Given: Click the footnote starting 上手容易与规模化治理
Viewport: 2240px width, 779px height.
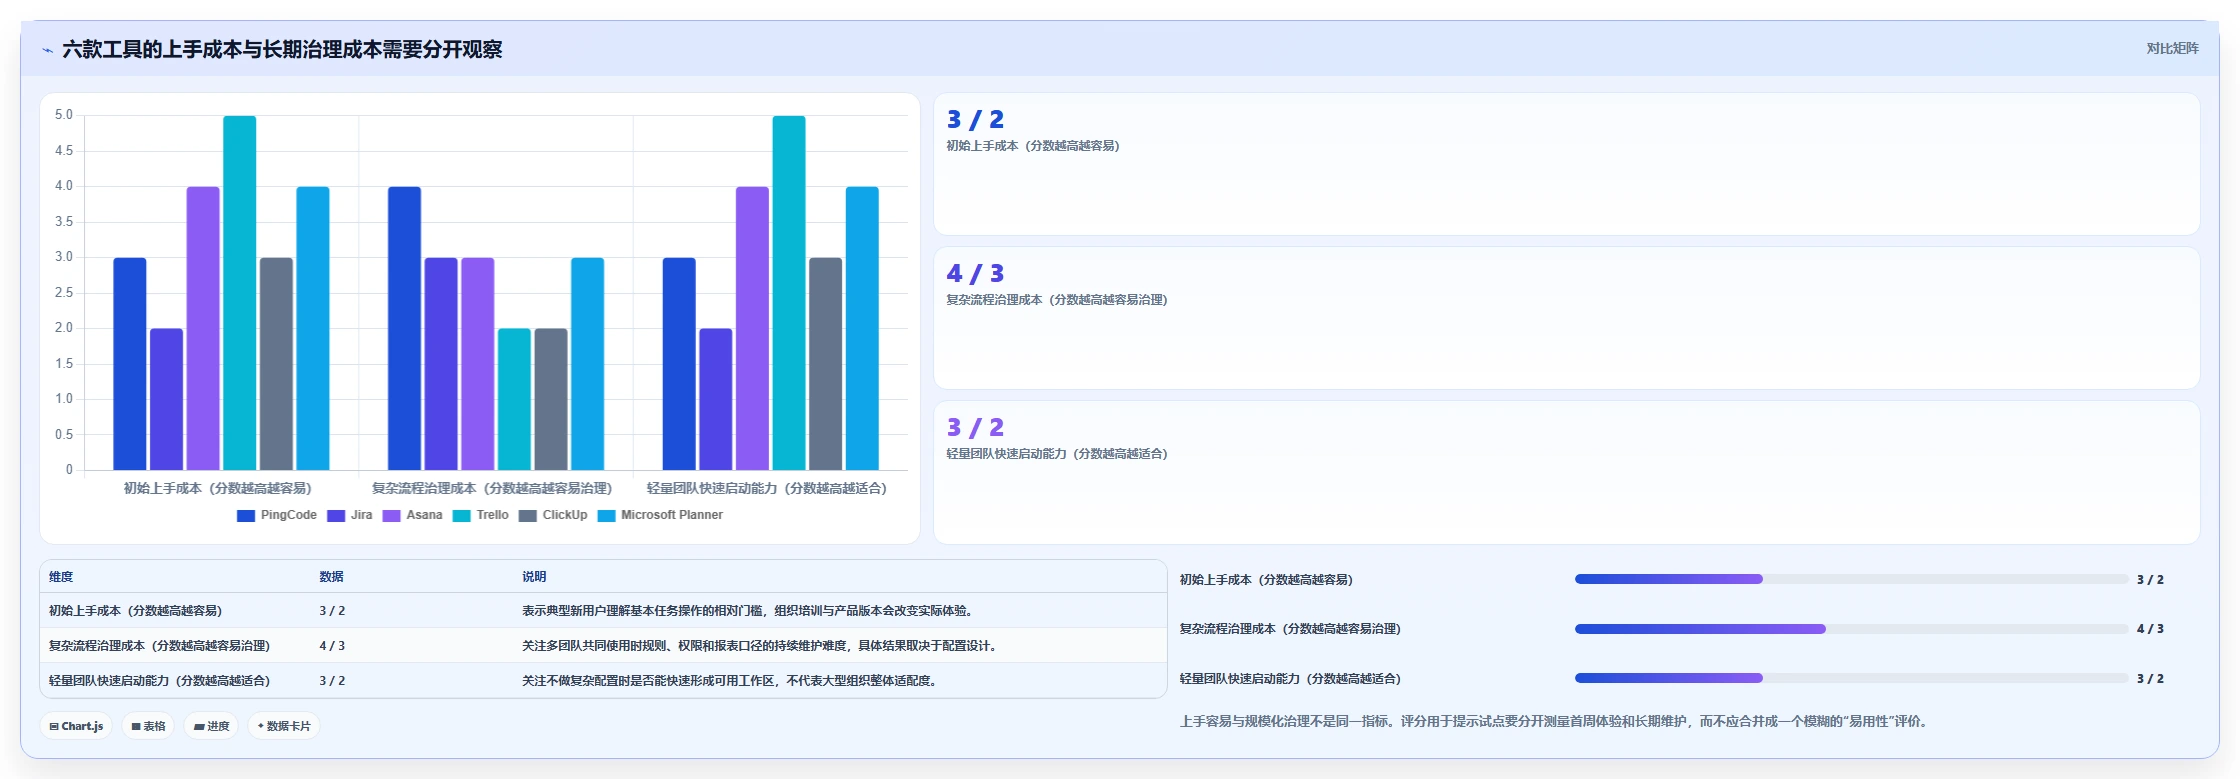Looking at the screenshot, I should 1553,721.
